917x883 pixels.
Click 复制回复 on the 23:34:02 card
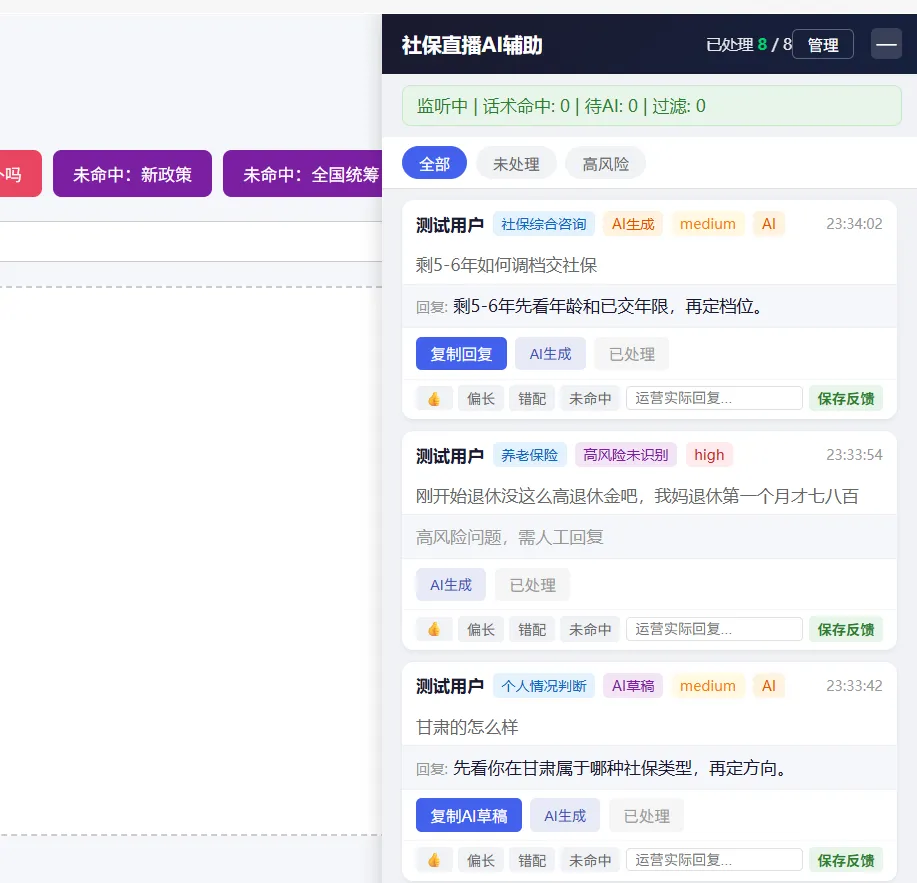[x=461, y=354]
